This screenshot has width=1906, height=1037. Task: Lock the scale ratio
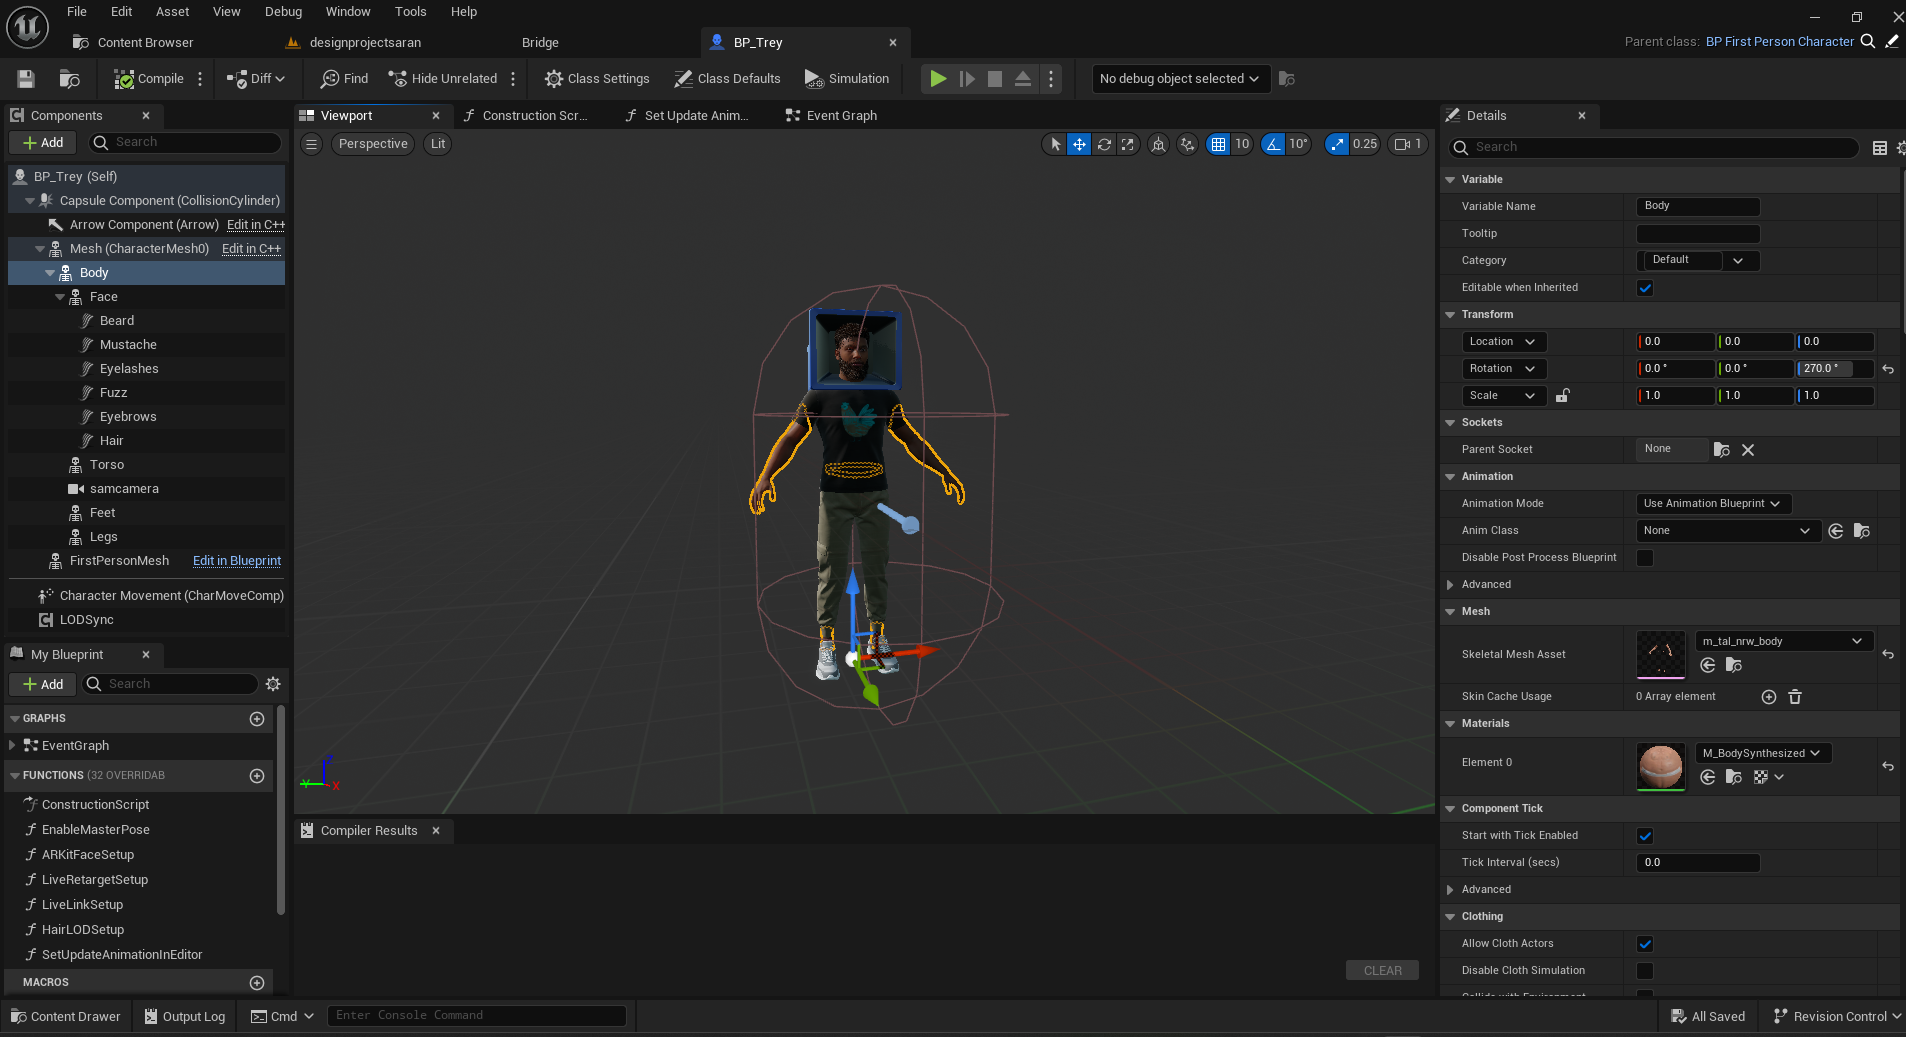tap(1562, 396)
